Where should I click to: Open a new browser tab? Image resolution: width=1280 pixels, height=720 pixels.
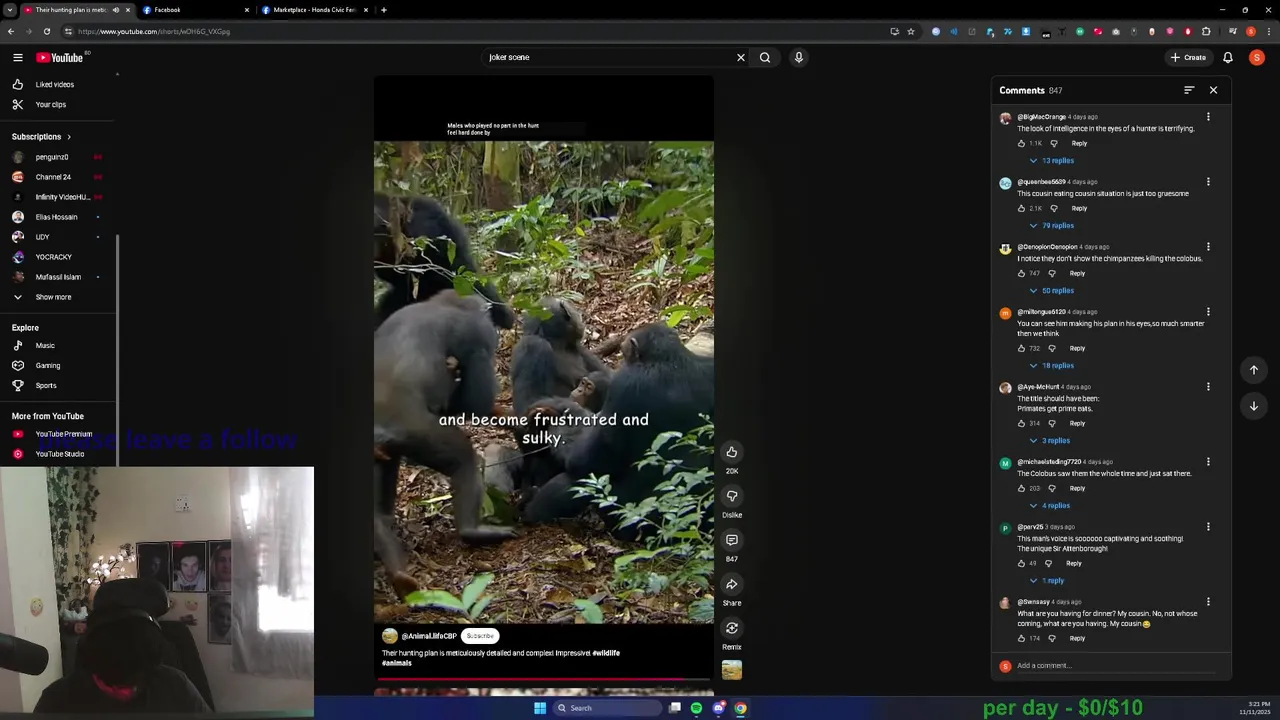coord(384,10)
